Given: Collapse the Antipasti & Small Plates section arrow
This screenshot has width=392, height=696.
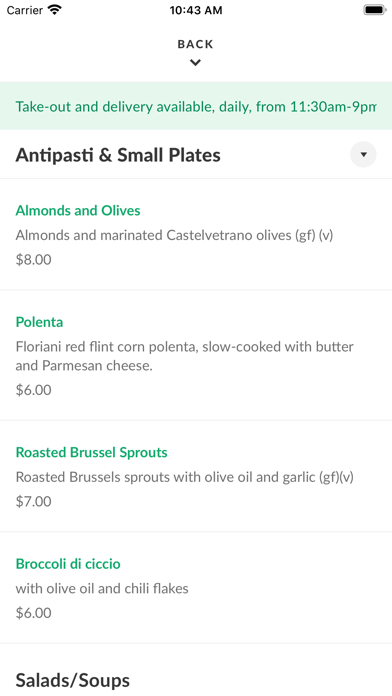Looking at the screenshot, I should click(x=363, y=155).
